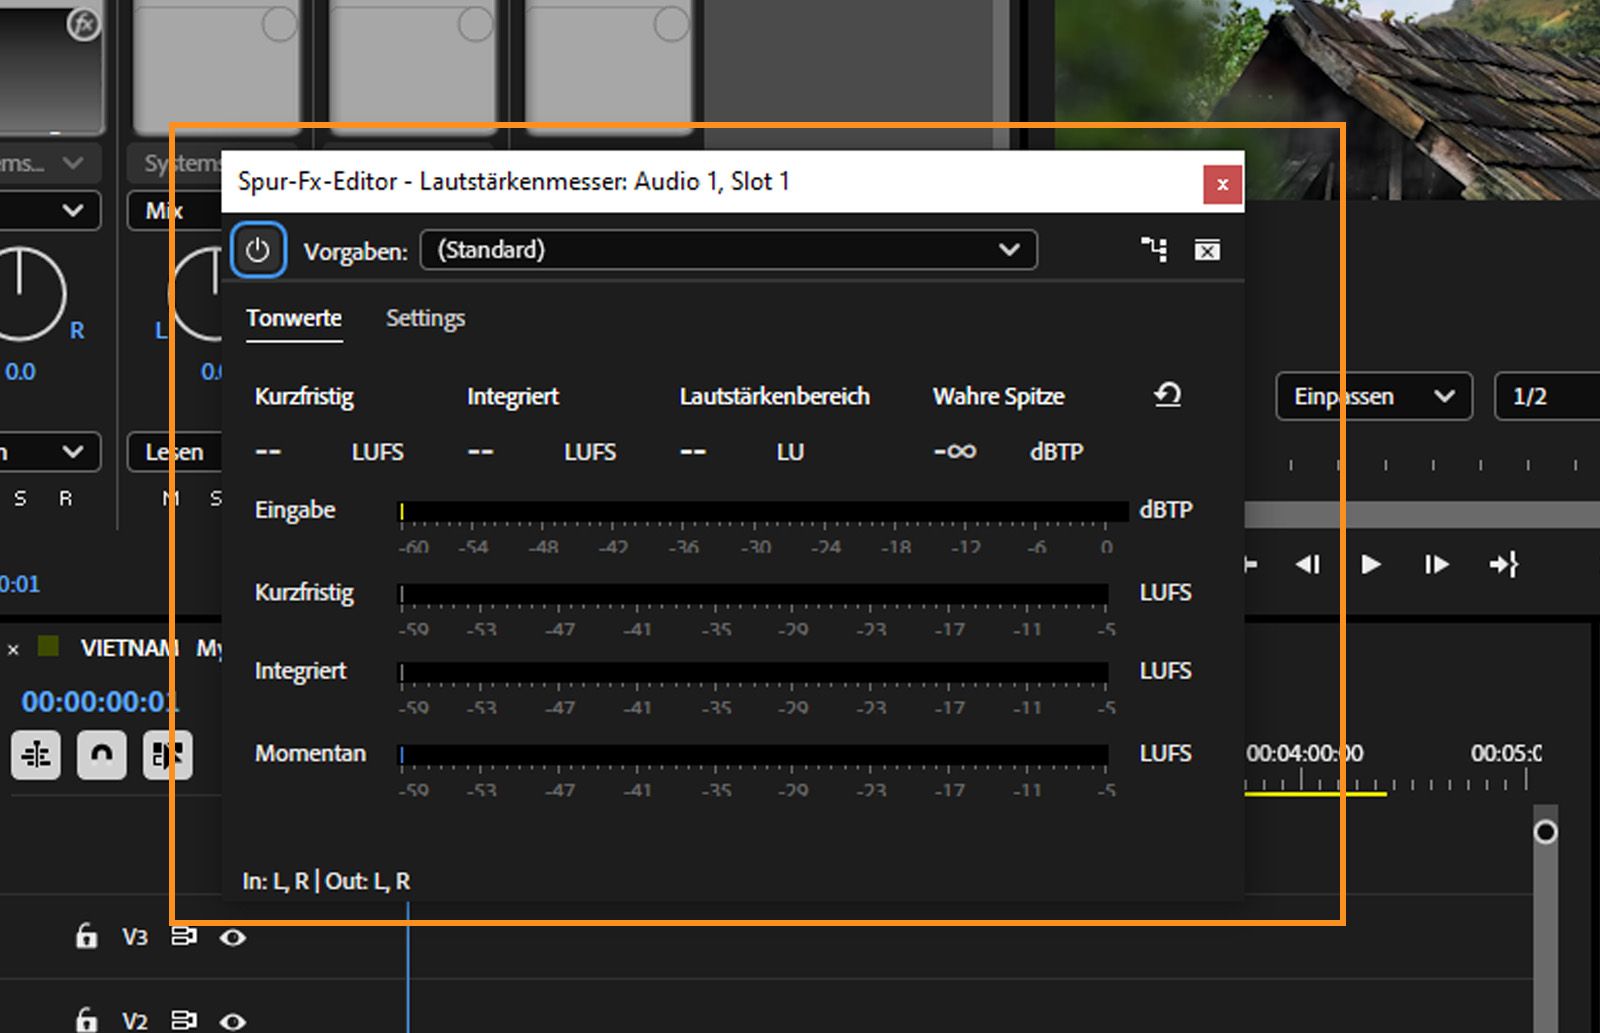Toggle the effect power button
This screenshot has width=1600, height=1033.
(x=258, y=250)
